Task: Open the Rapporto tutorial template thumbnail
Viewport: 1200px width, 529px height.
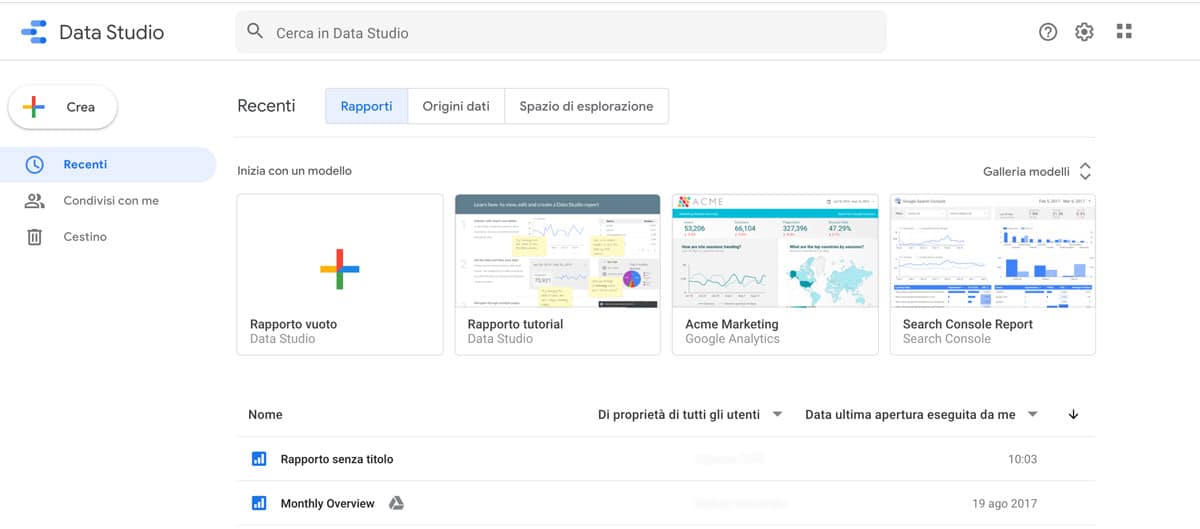Action: (x=558, y=251)
